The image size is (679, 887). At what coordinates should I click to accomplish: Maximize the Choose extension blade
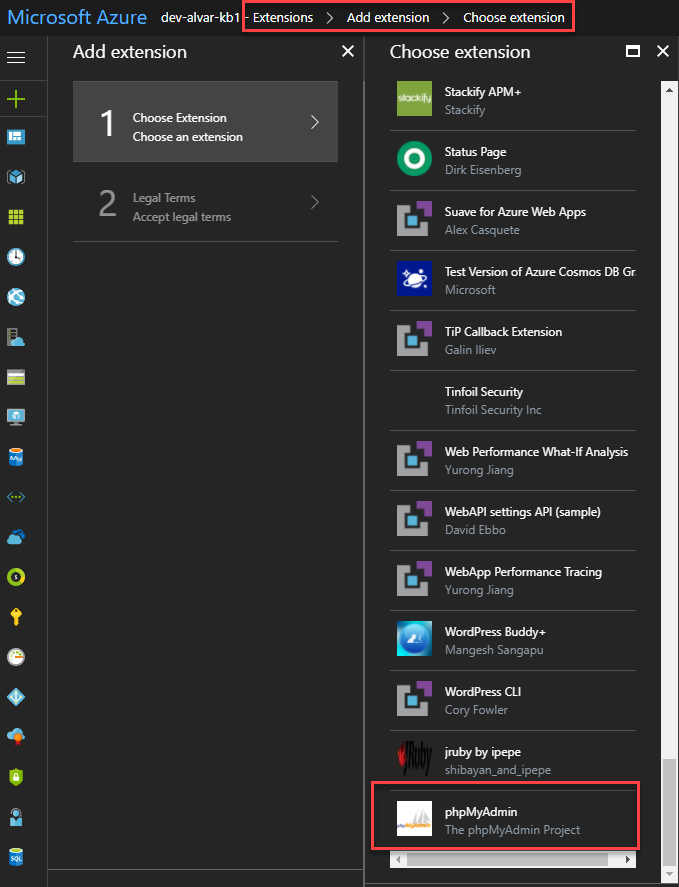point(633,51)
